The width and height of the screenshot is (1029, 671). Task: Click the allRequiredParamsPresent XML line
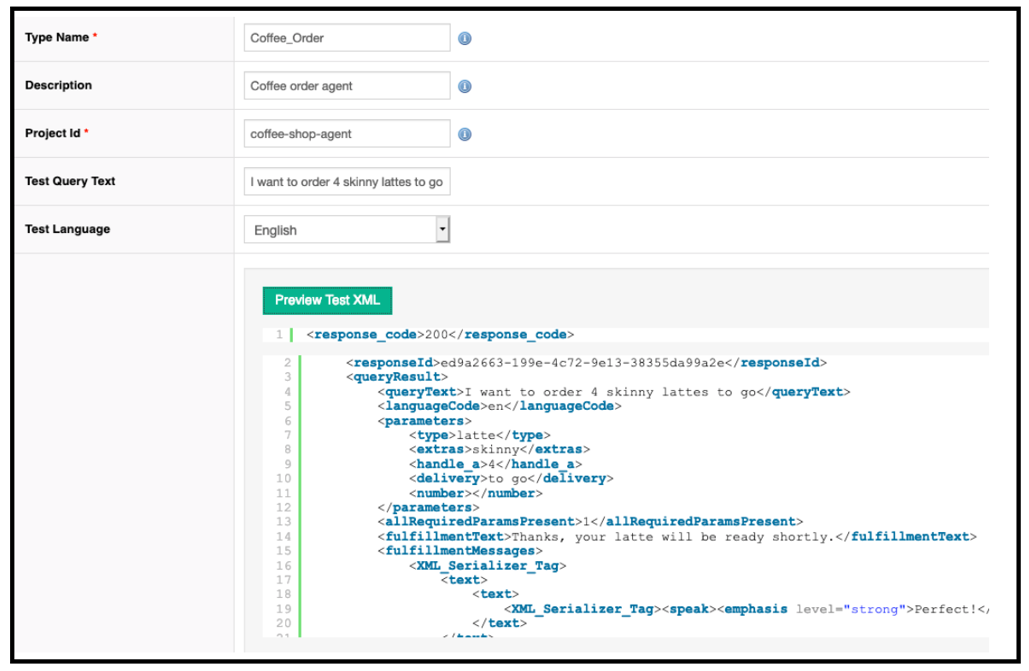coord(590,522)
